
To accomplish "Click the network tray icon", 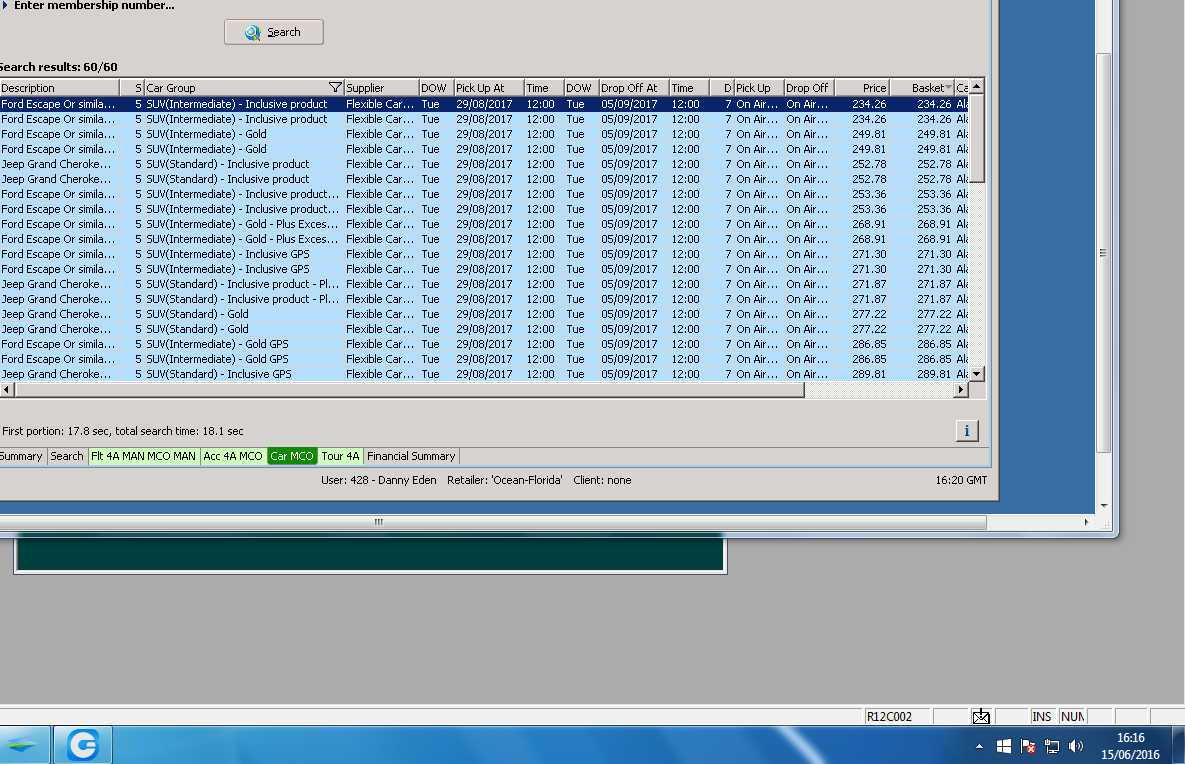I will (1052, 746).
